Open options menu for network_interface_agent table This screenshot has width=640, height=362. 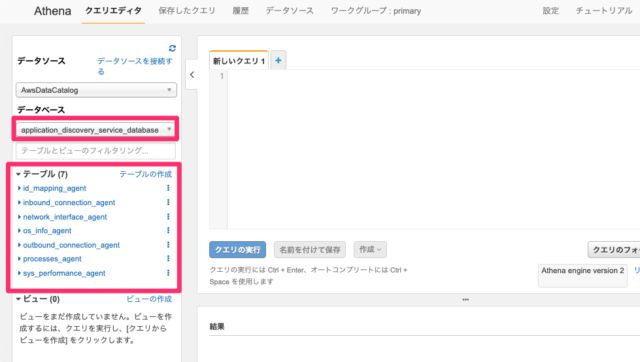pos(168,217)
